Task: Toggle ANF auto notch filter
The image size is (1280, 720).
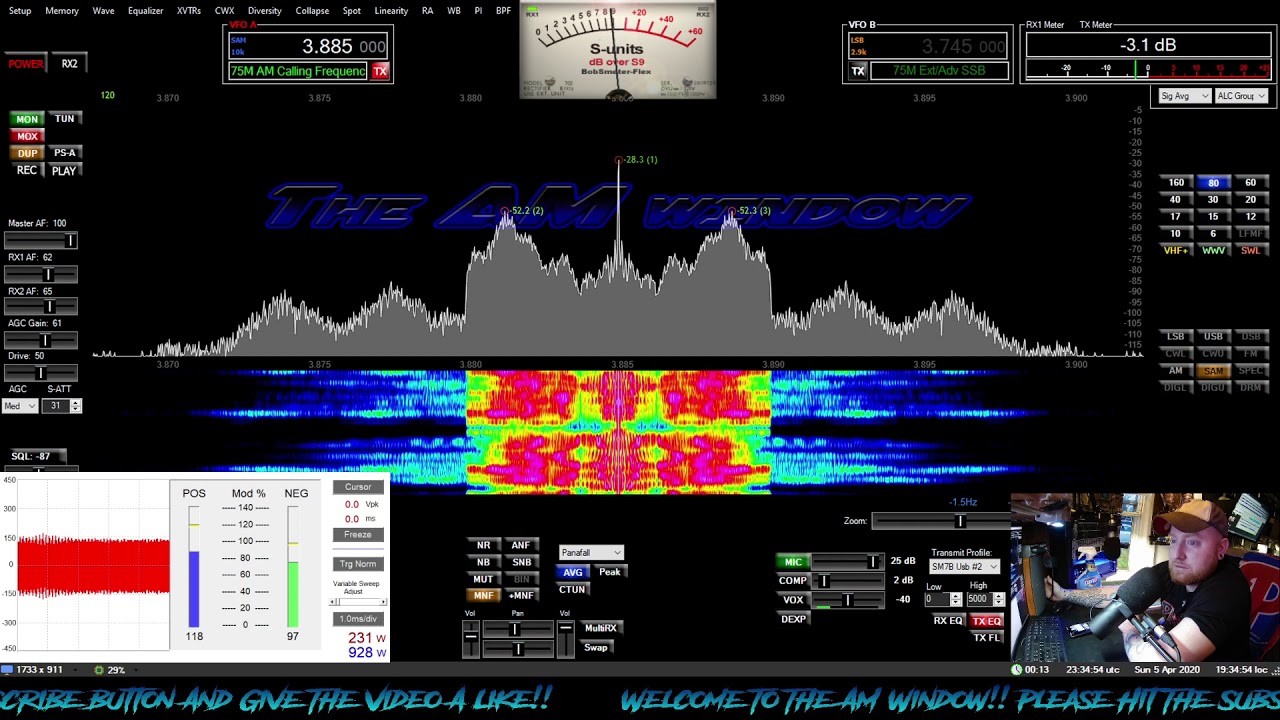Action: (x=521, y=546)
